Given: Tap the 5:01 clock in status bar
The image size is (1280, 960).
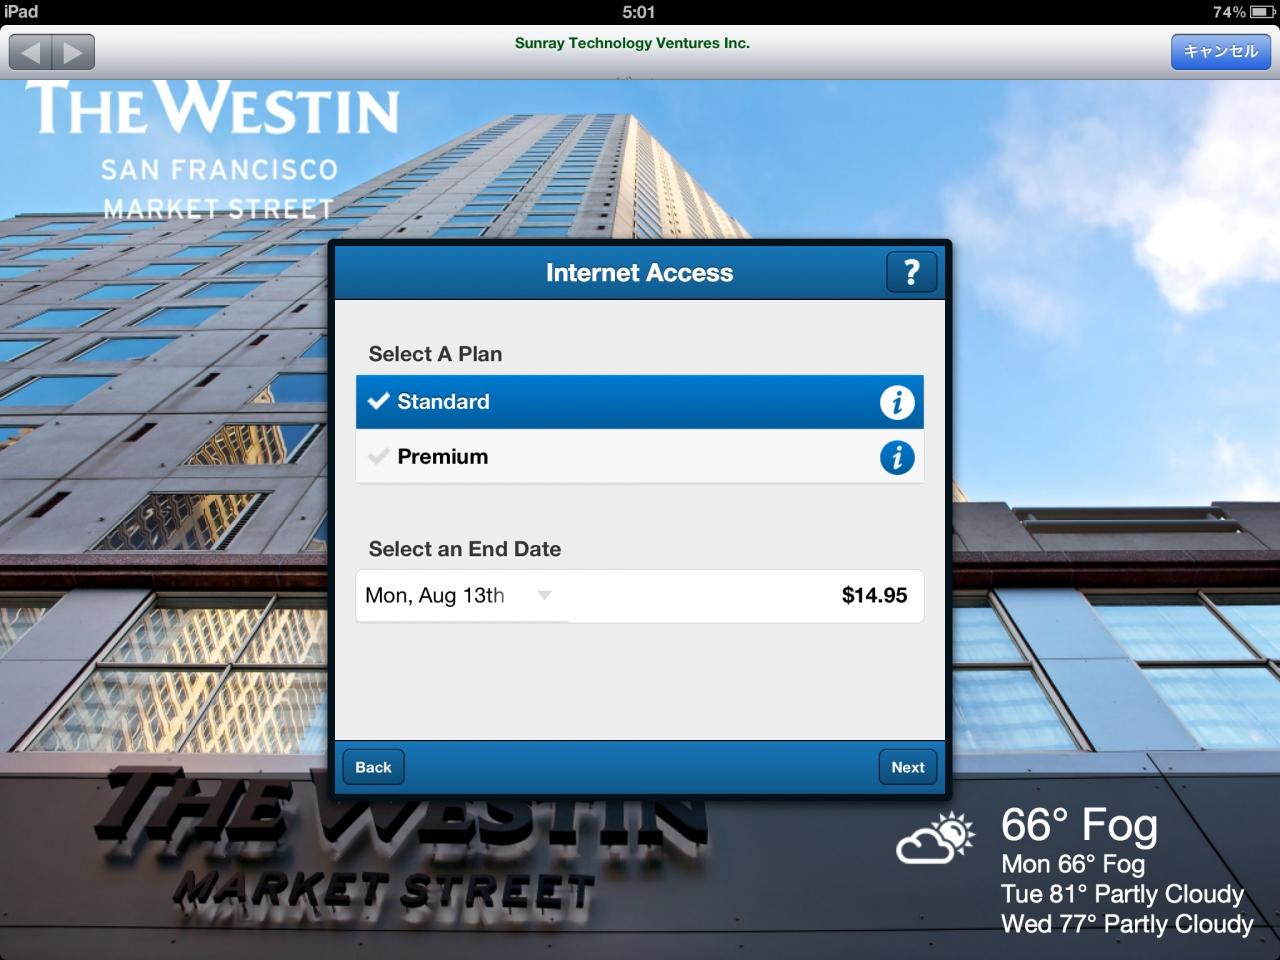Looking at the screenshot, I should point(638,12).
